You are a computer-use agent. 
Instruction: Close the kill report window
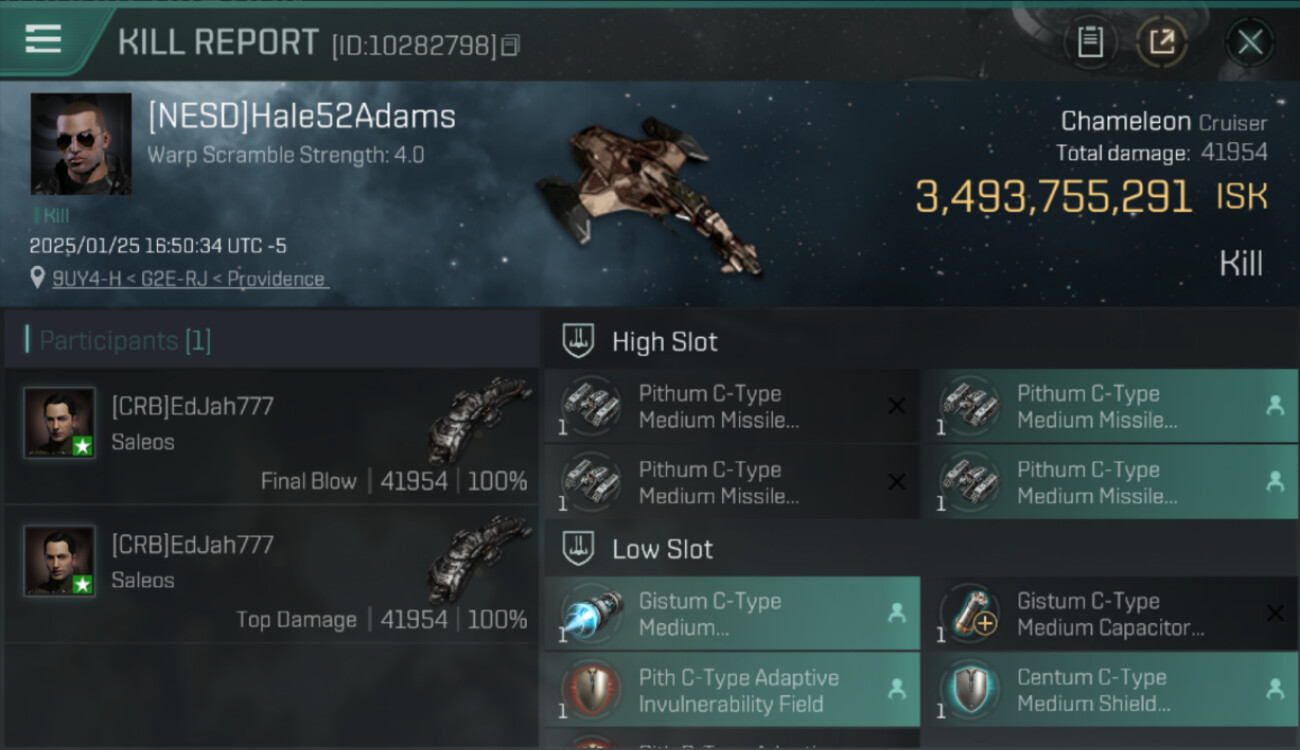(x=1250, y=42)
